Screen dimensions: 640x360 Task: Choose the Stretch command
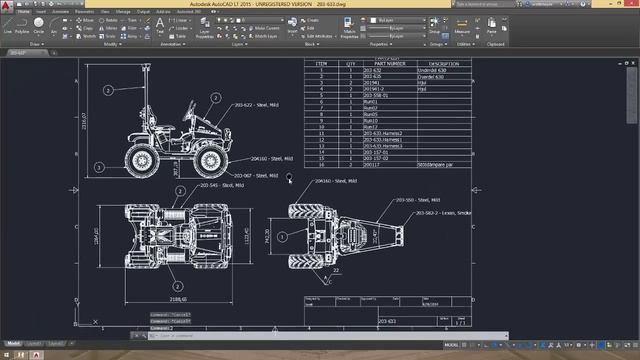coord(86,36)
